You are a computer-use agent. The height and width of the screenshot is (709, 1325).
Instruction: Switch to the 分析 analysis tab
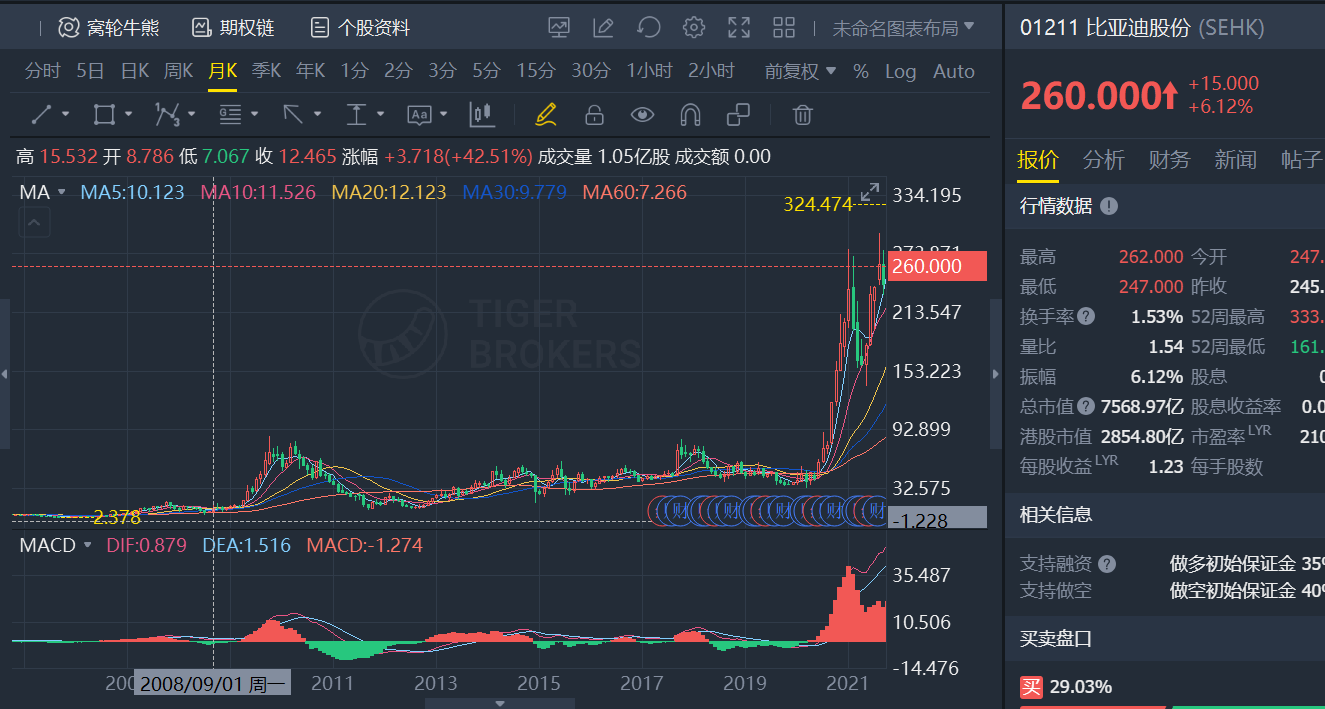point(1104,160)
